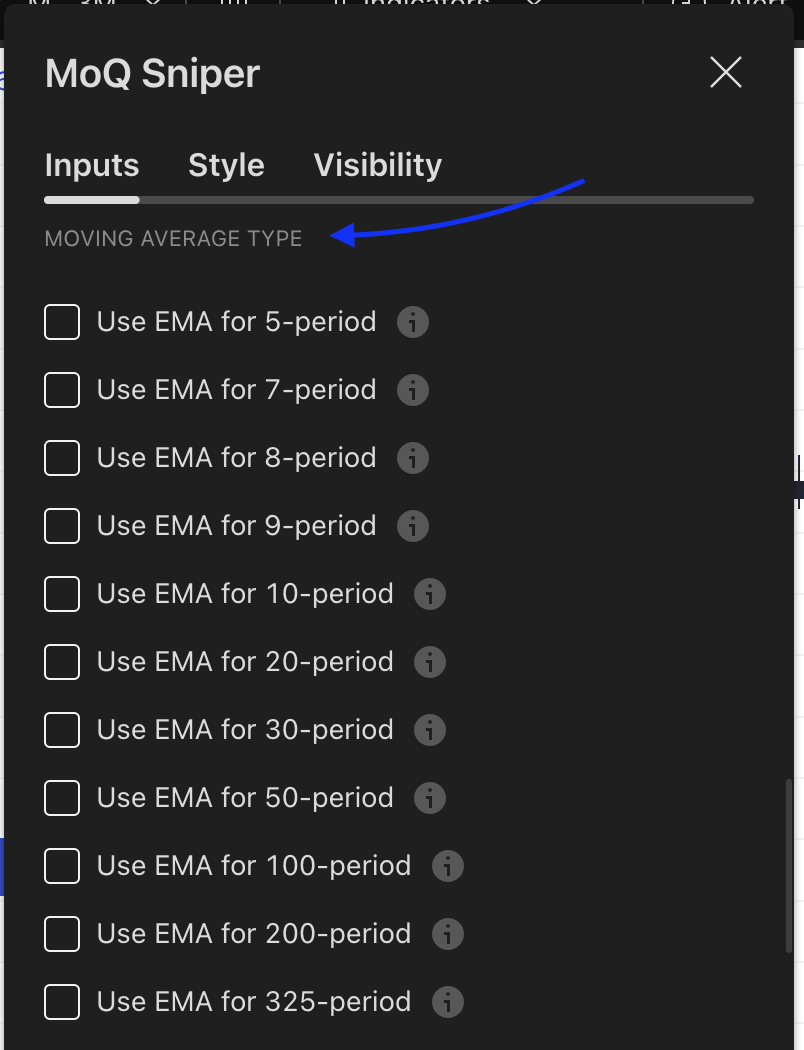Open the Visibility tab
Image resolution: width=804 pixels, height=1050 pixels.
point(378,165)
